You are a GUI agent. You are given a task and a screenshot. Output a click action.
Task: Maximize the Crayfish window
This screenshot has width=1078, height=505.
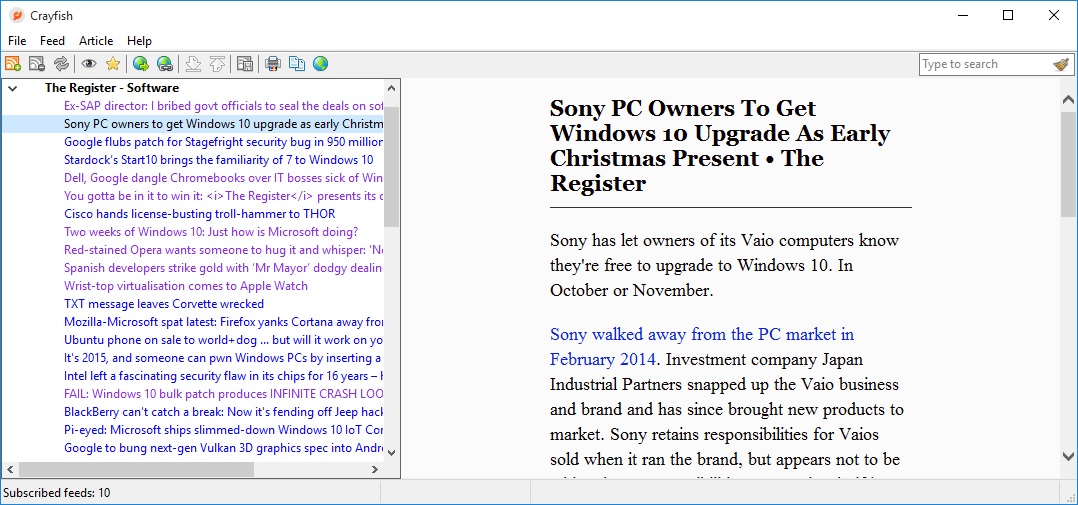[1008, 15]
